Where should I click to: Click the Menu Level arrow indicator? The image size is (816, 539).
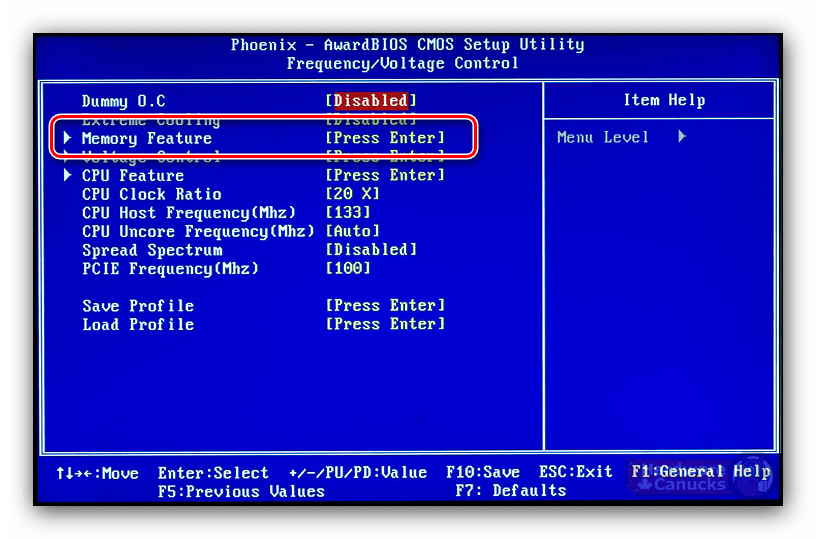click(x=682, y=137)
